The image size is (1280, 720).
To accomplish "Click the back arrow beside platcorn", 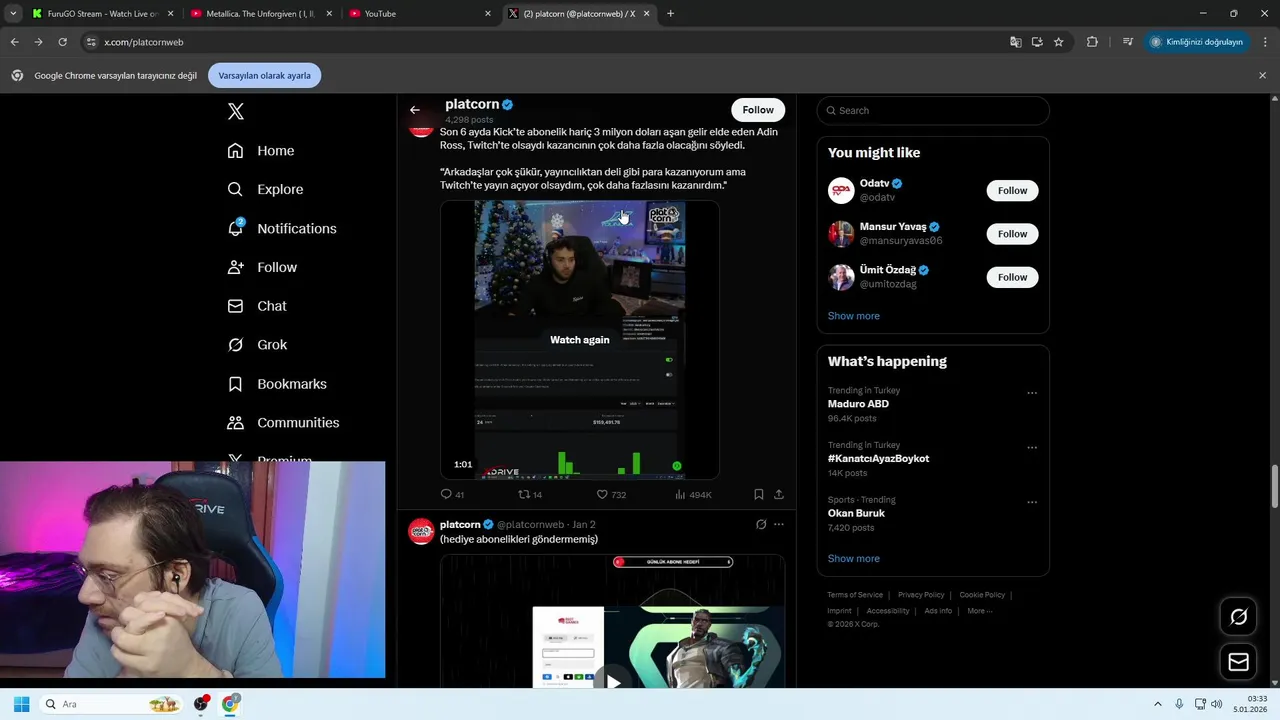I will (x=415, y=110).
